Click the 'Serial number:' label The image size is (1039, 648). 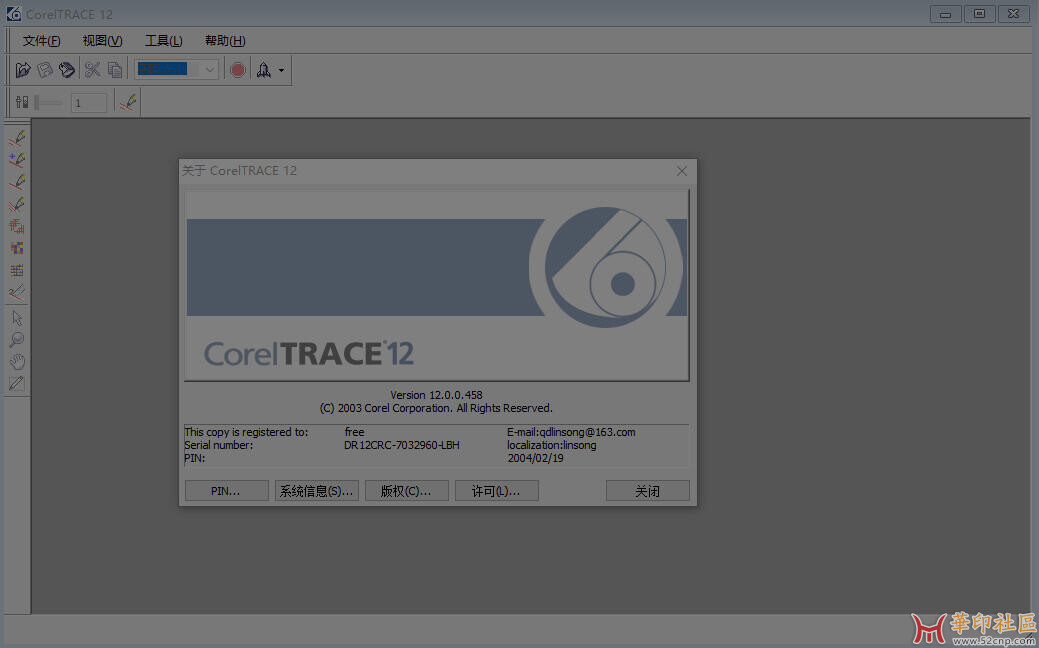click(219, 445)
